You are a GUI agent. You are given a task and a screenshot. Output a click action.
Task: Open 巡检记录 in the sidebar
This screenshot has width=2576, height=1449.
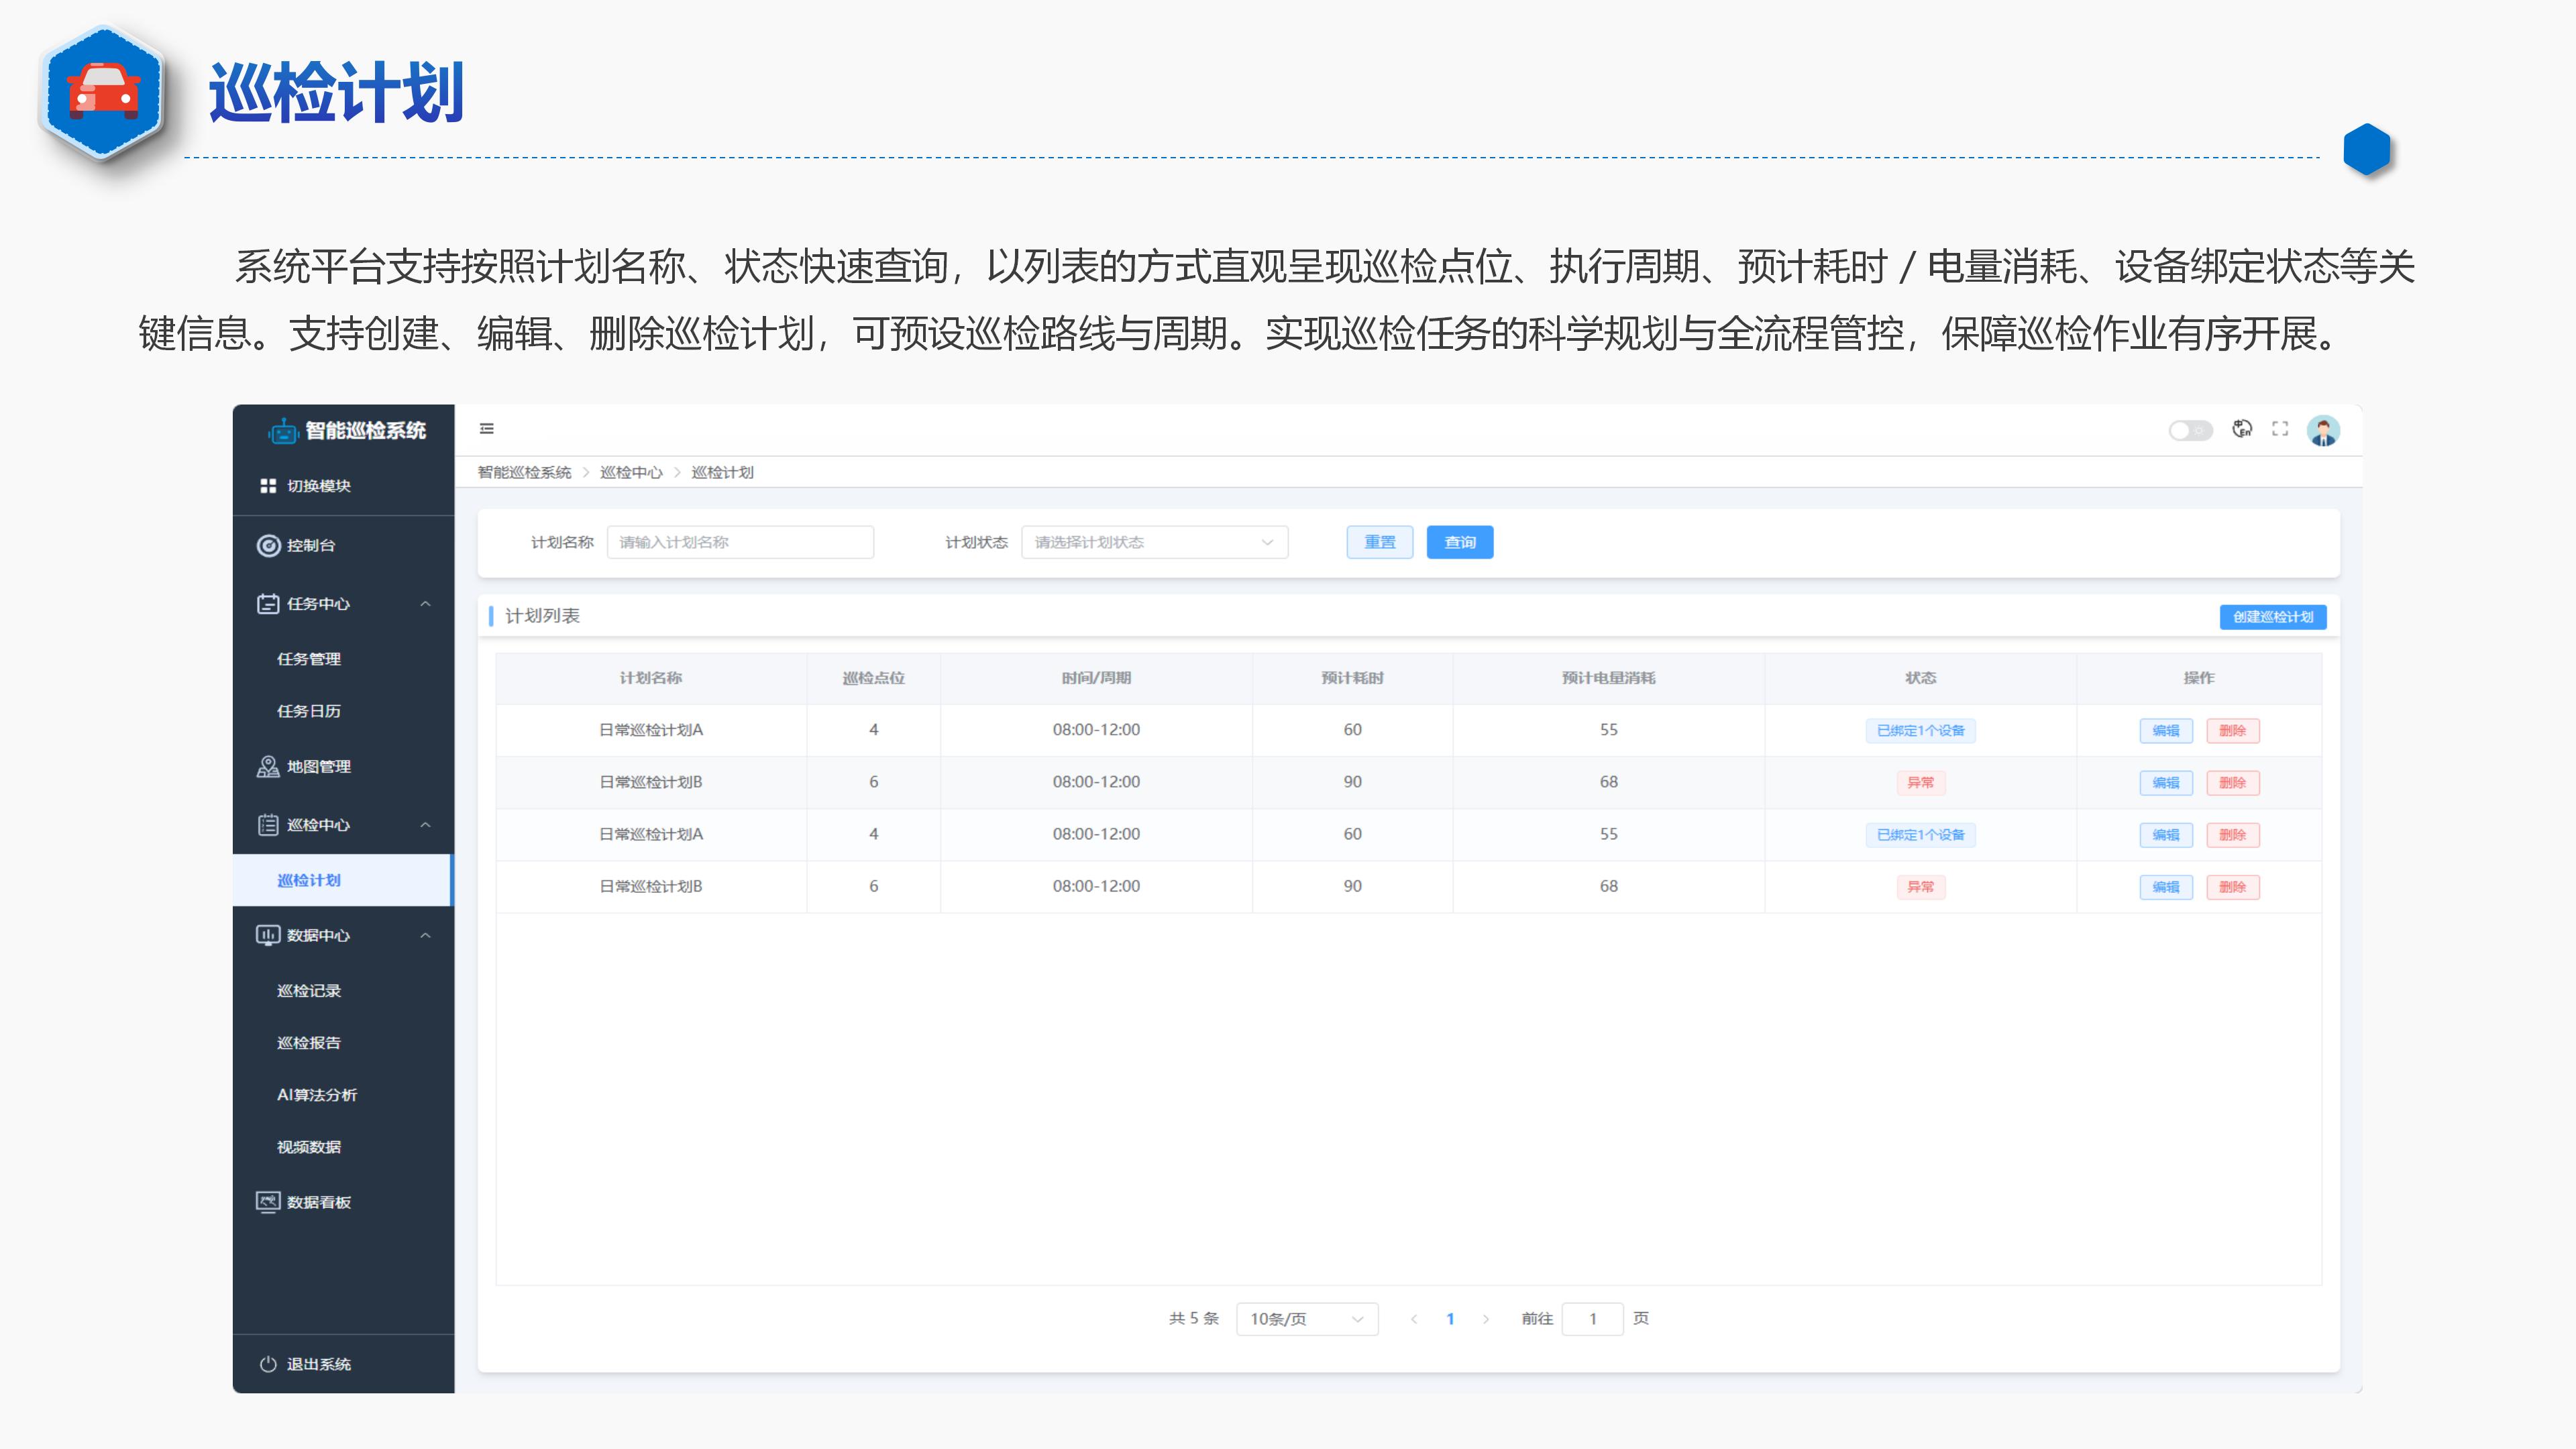pyautogui.click(x=309, y=991)
